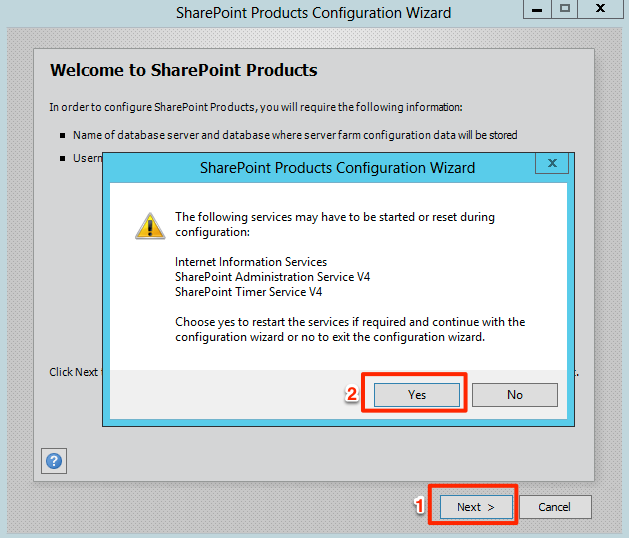Click No to exit the wizard
629x538 pixels.
pyautogui.click(x=515, y=395)
